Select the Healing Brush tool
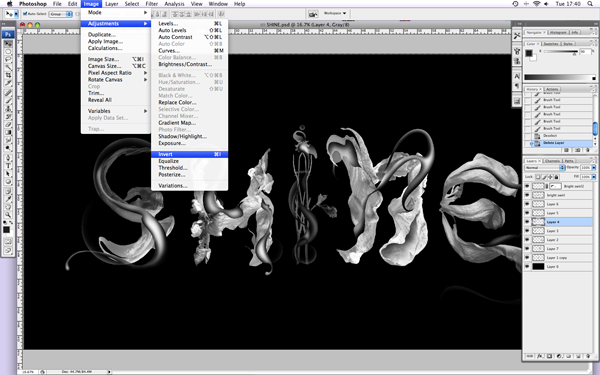 tap(8, 93)
